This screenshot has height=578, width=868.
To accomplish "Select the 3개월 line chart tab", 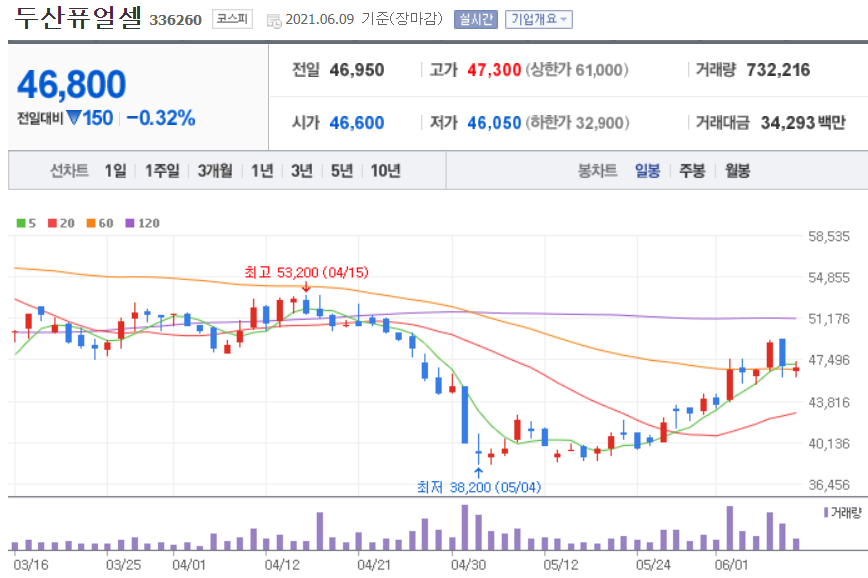I will tap(215, 171).
